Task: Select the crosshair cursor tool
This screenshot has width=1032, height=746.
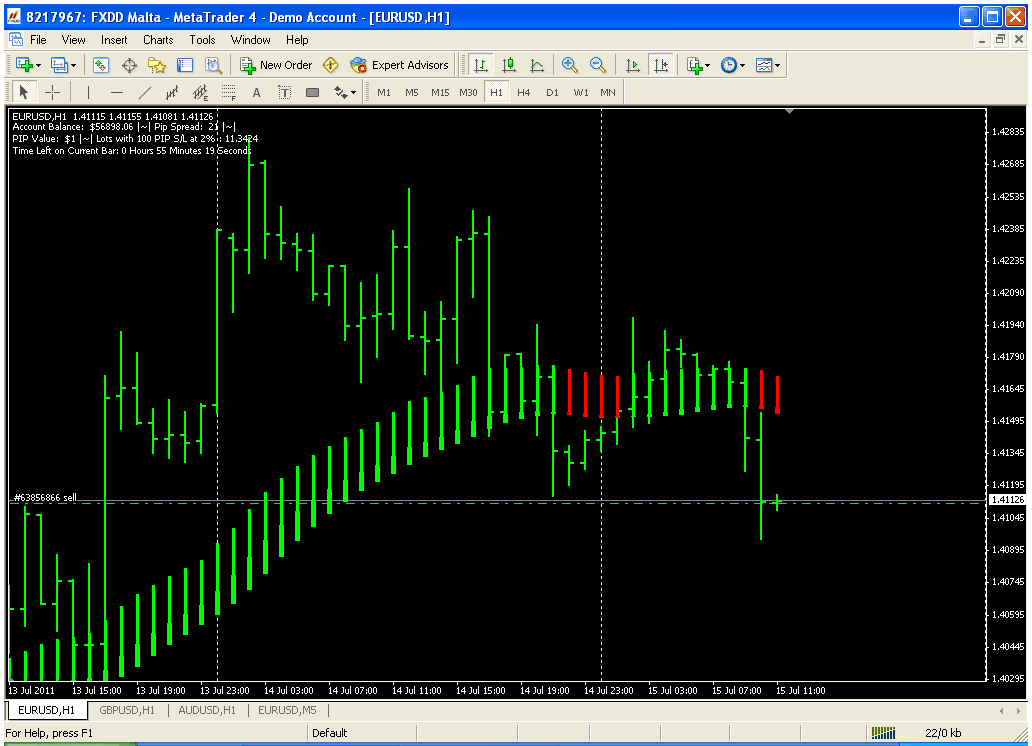Action: coord(53,92)
